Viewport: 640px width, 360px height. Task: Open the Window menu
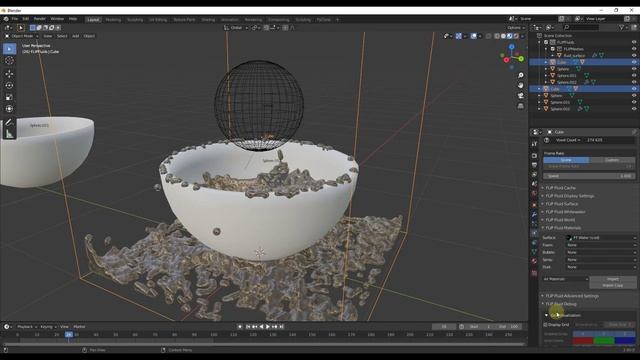tap(57, 19)
